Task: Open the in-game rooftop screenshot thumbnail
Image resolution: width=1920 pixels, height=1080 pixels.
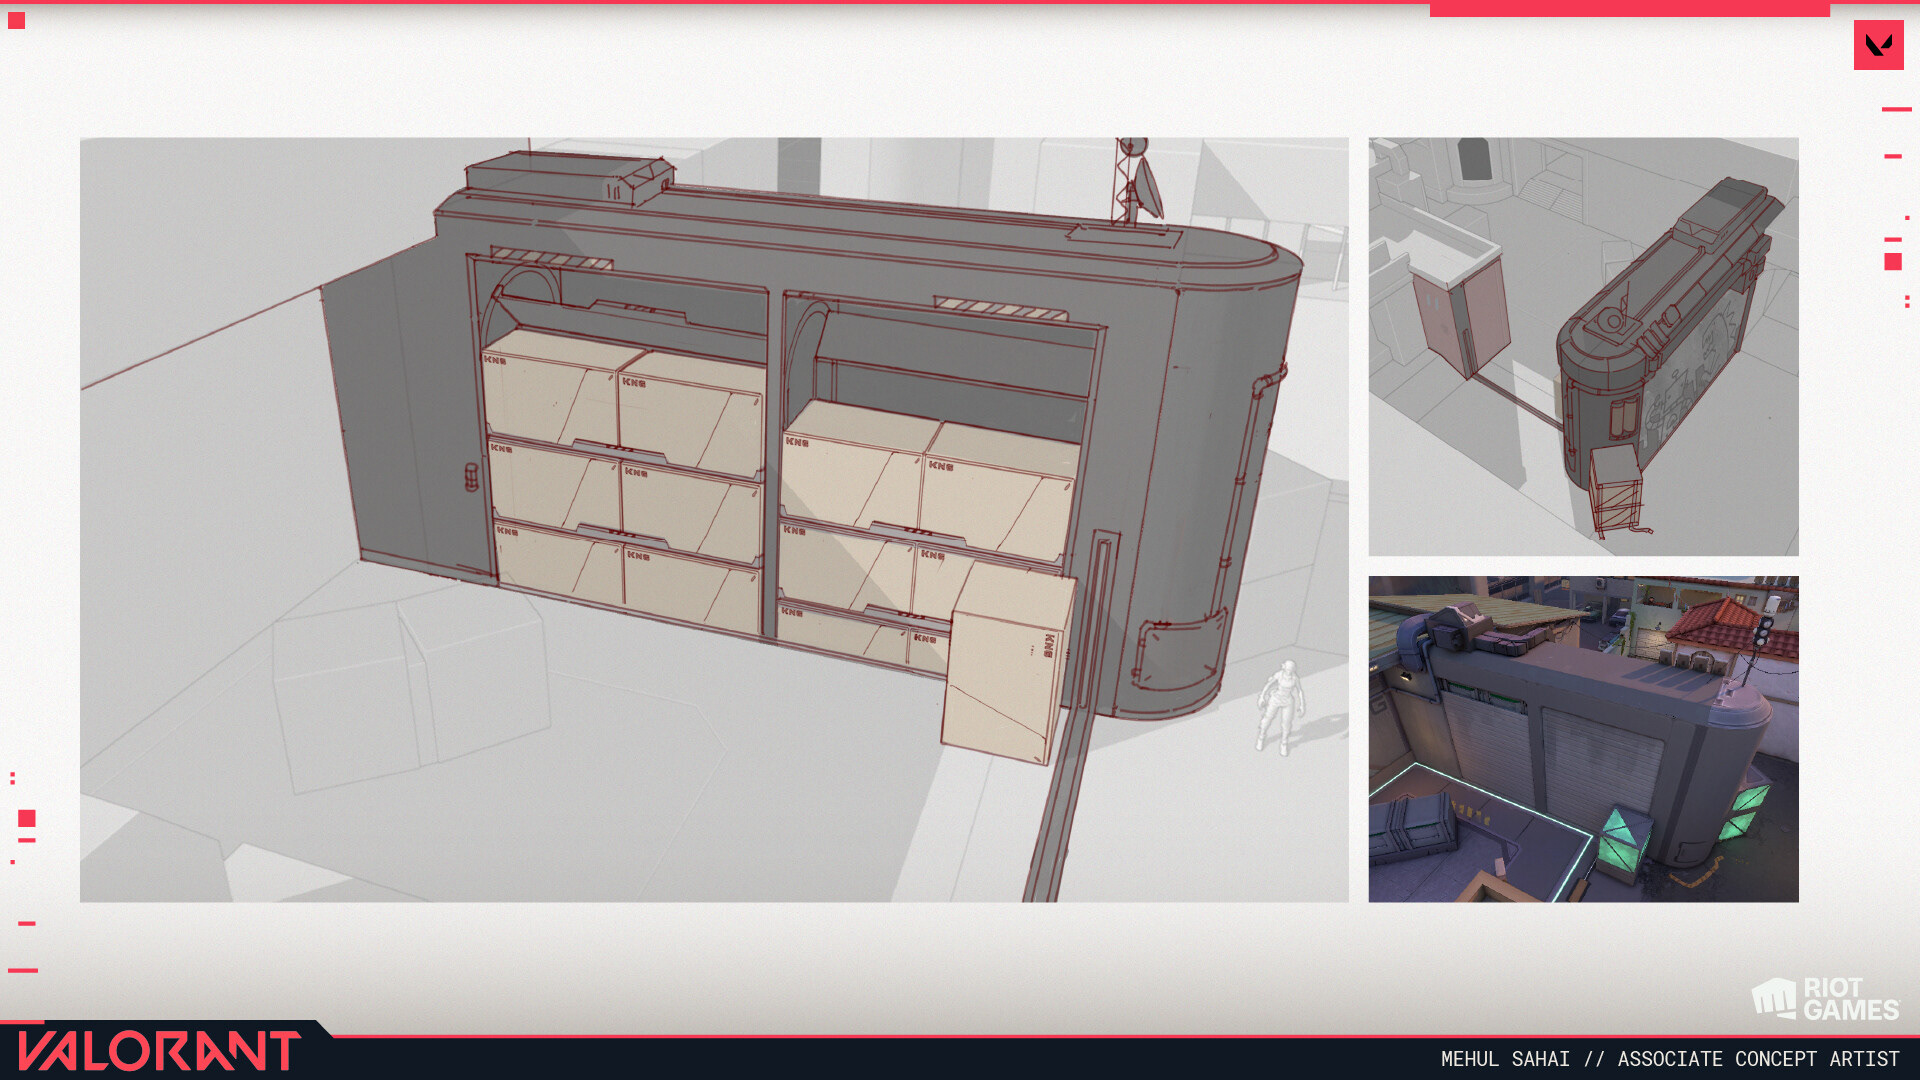Action: point(1583,739)
